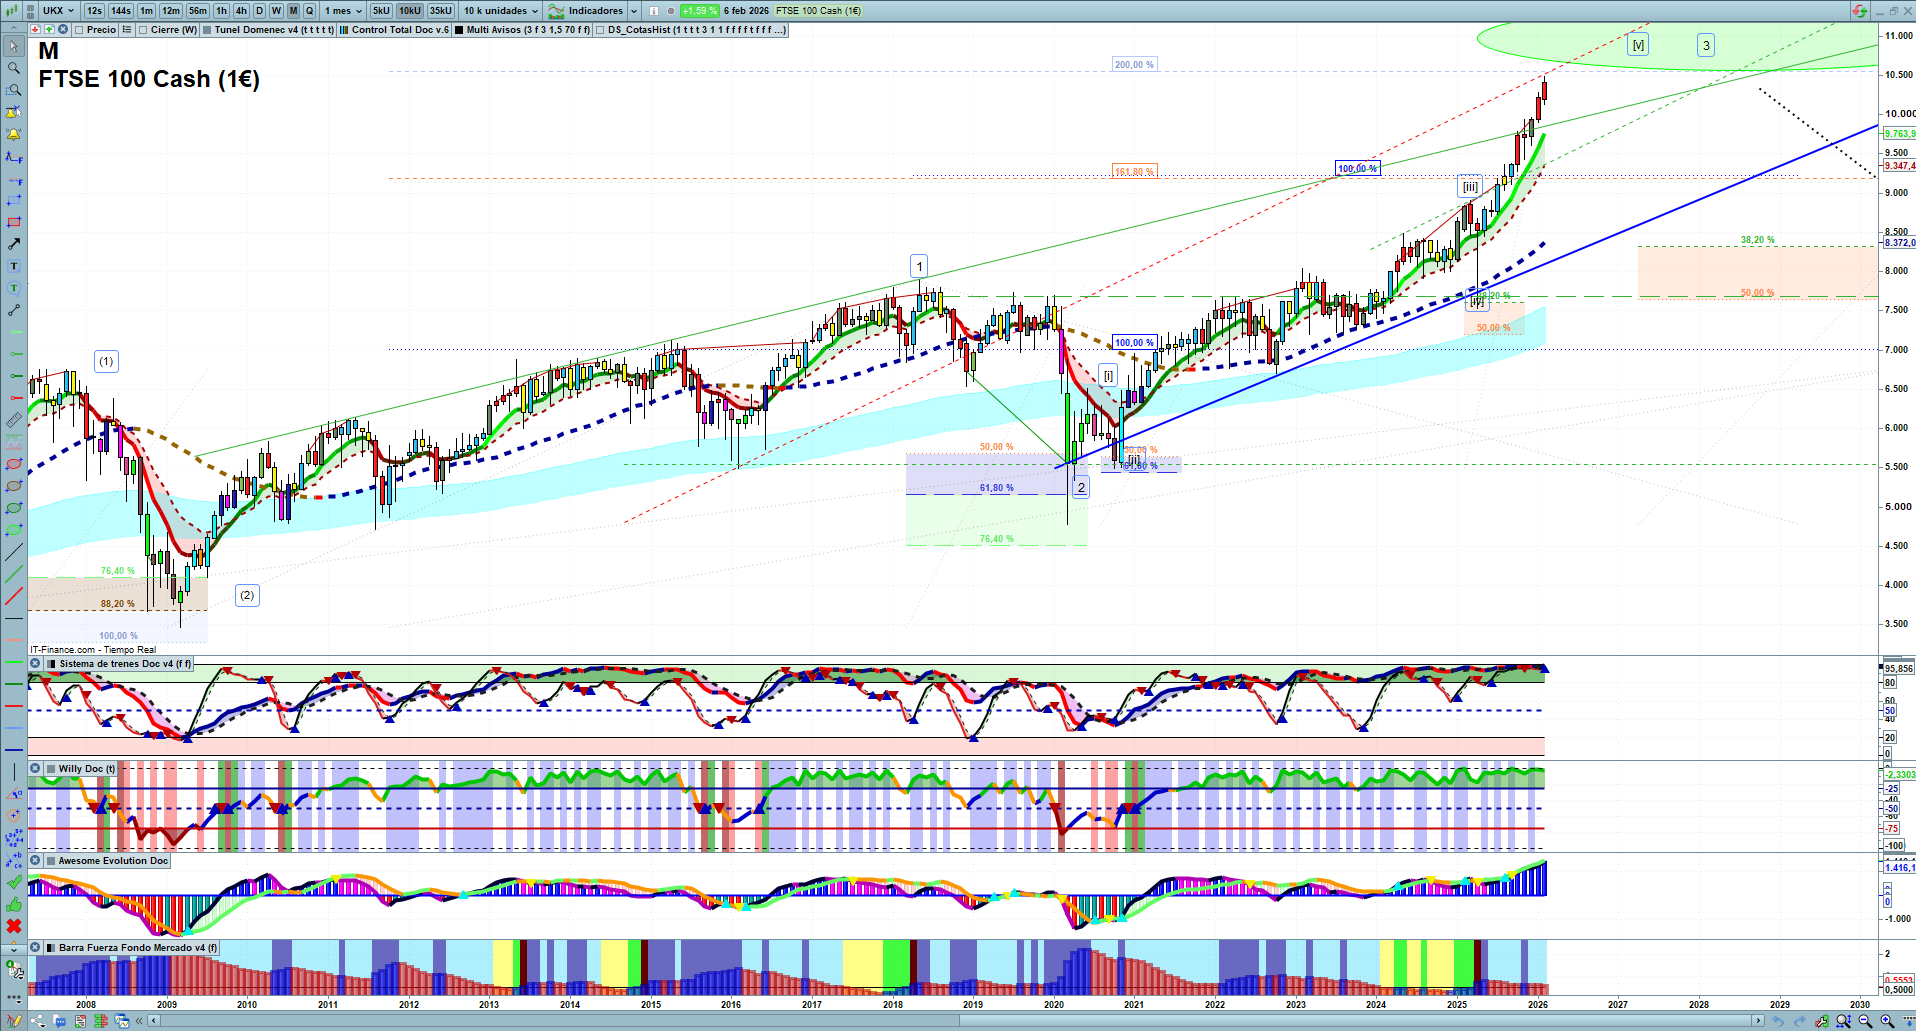The image size is (1916, 1031).
Task: Click the zoom out magnifier in bottom bar
Action: [x=1865, y=1021]
